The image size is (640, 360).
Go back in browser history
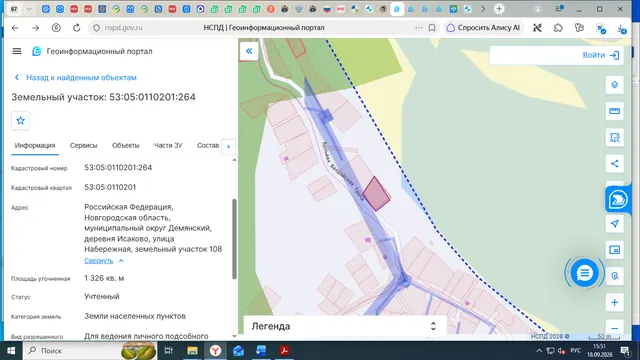[x=15, y=28]
